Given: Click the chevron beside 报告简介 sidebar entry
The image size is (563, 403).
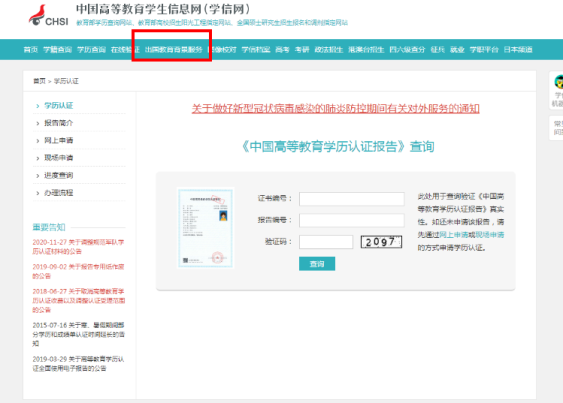Looking at the screenshot, I should click(x=38, y=124).
